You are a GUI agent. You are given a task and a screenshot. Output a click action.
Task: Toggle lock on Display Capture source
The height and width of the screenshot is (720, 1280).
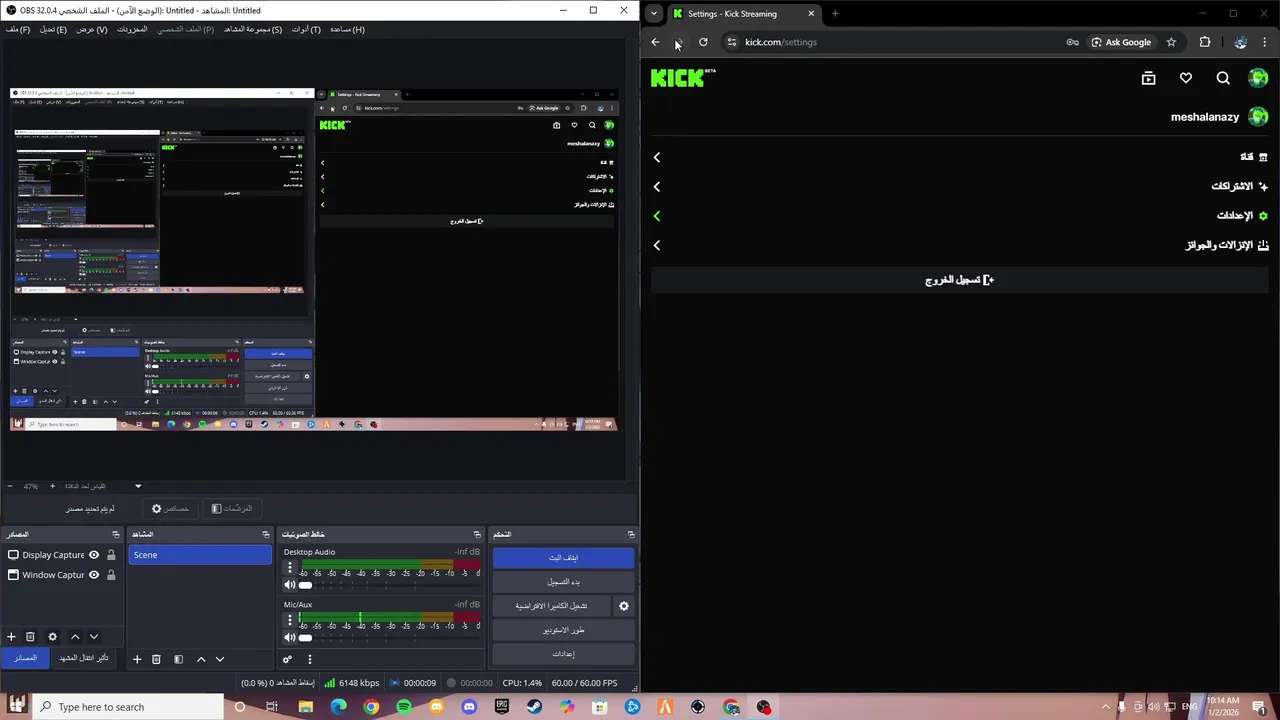(111, 555)
